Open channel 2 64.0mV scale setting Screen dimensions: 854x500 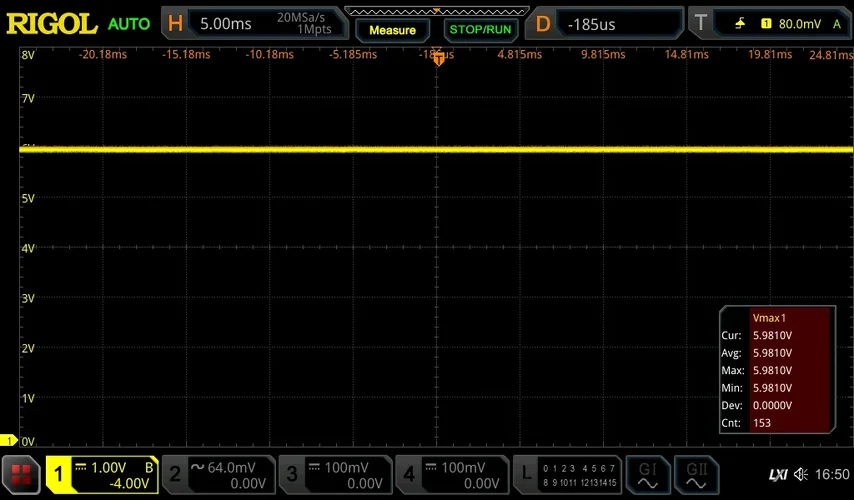[x=231, y=467]
